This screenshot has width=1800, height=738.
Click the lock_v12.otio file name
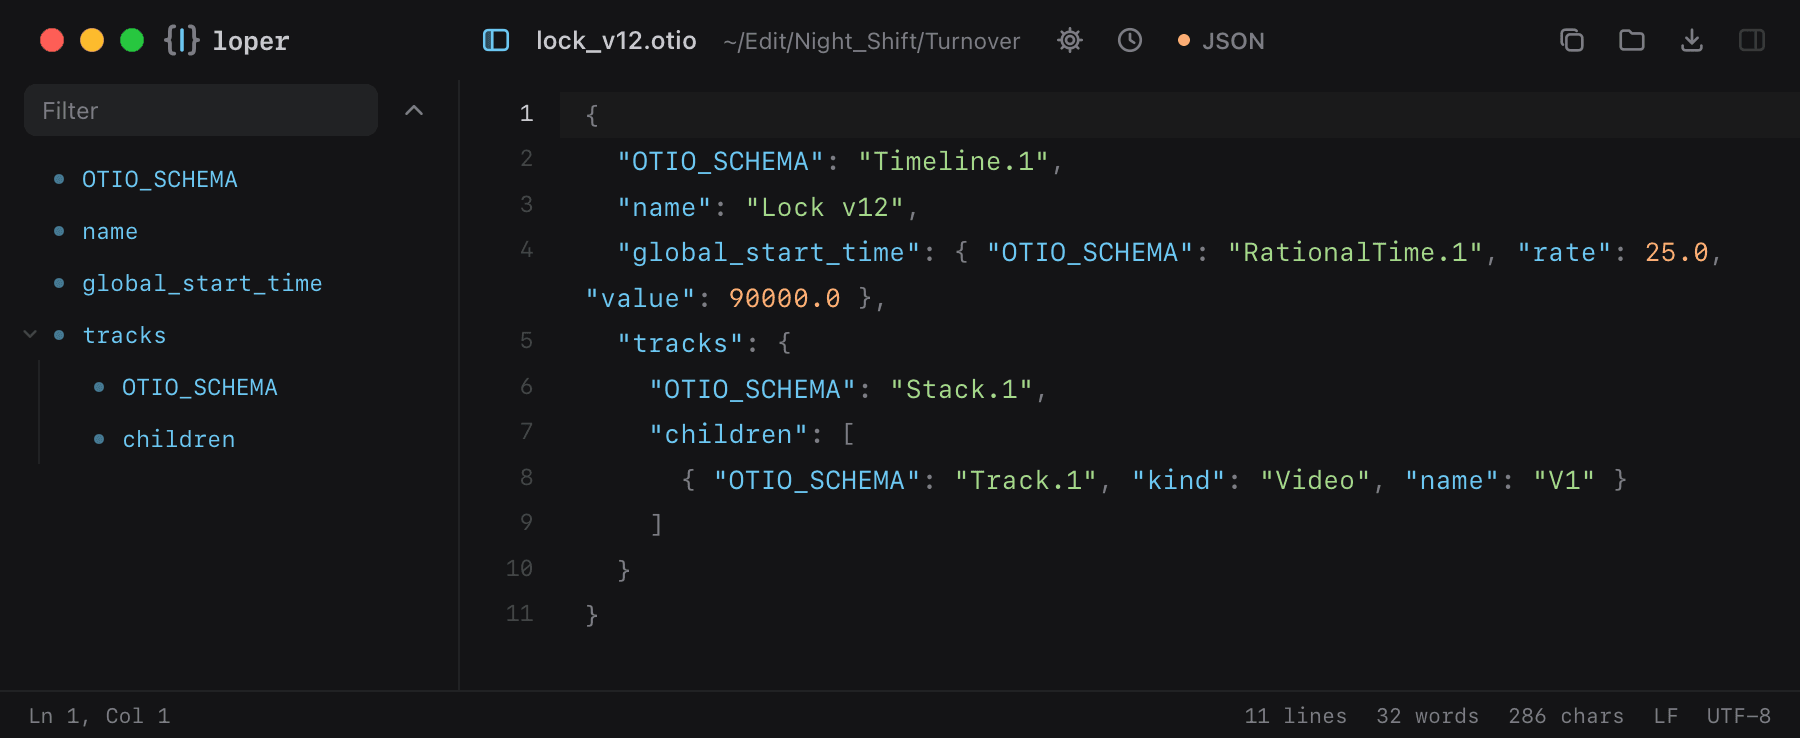pos(616,41)
